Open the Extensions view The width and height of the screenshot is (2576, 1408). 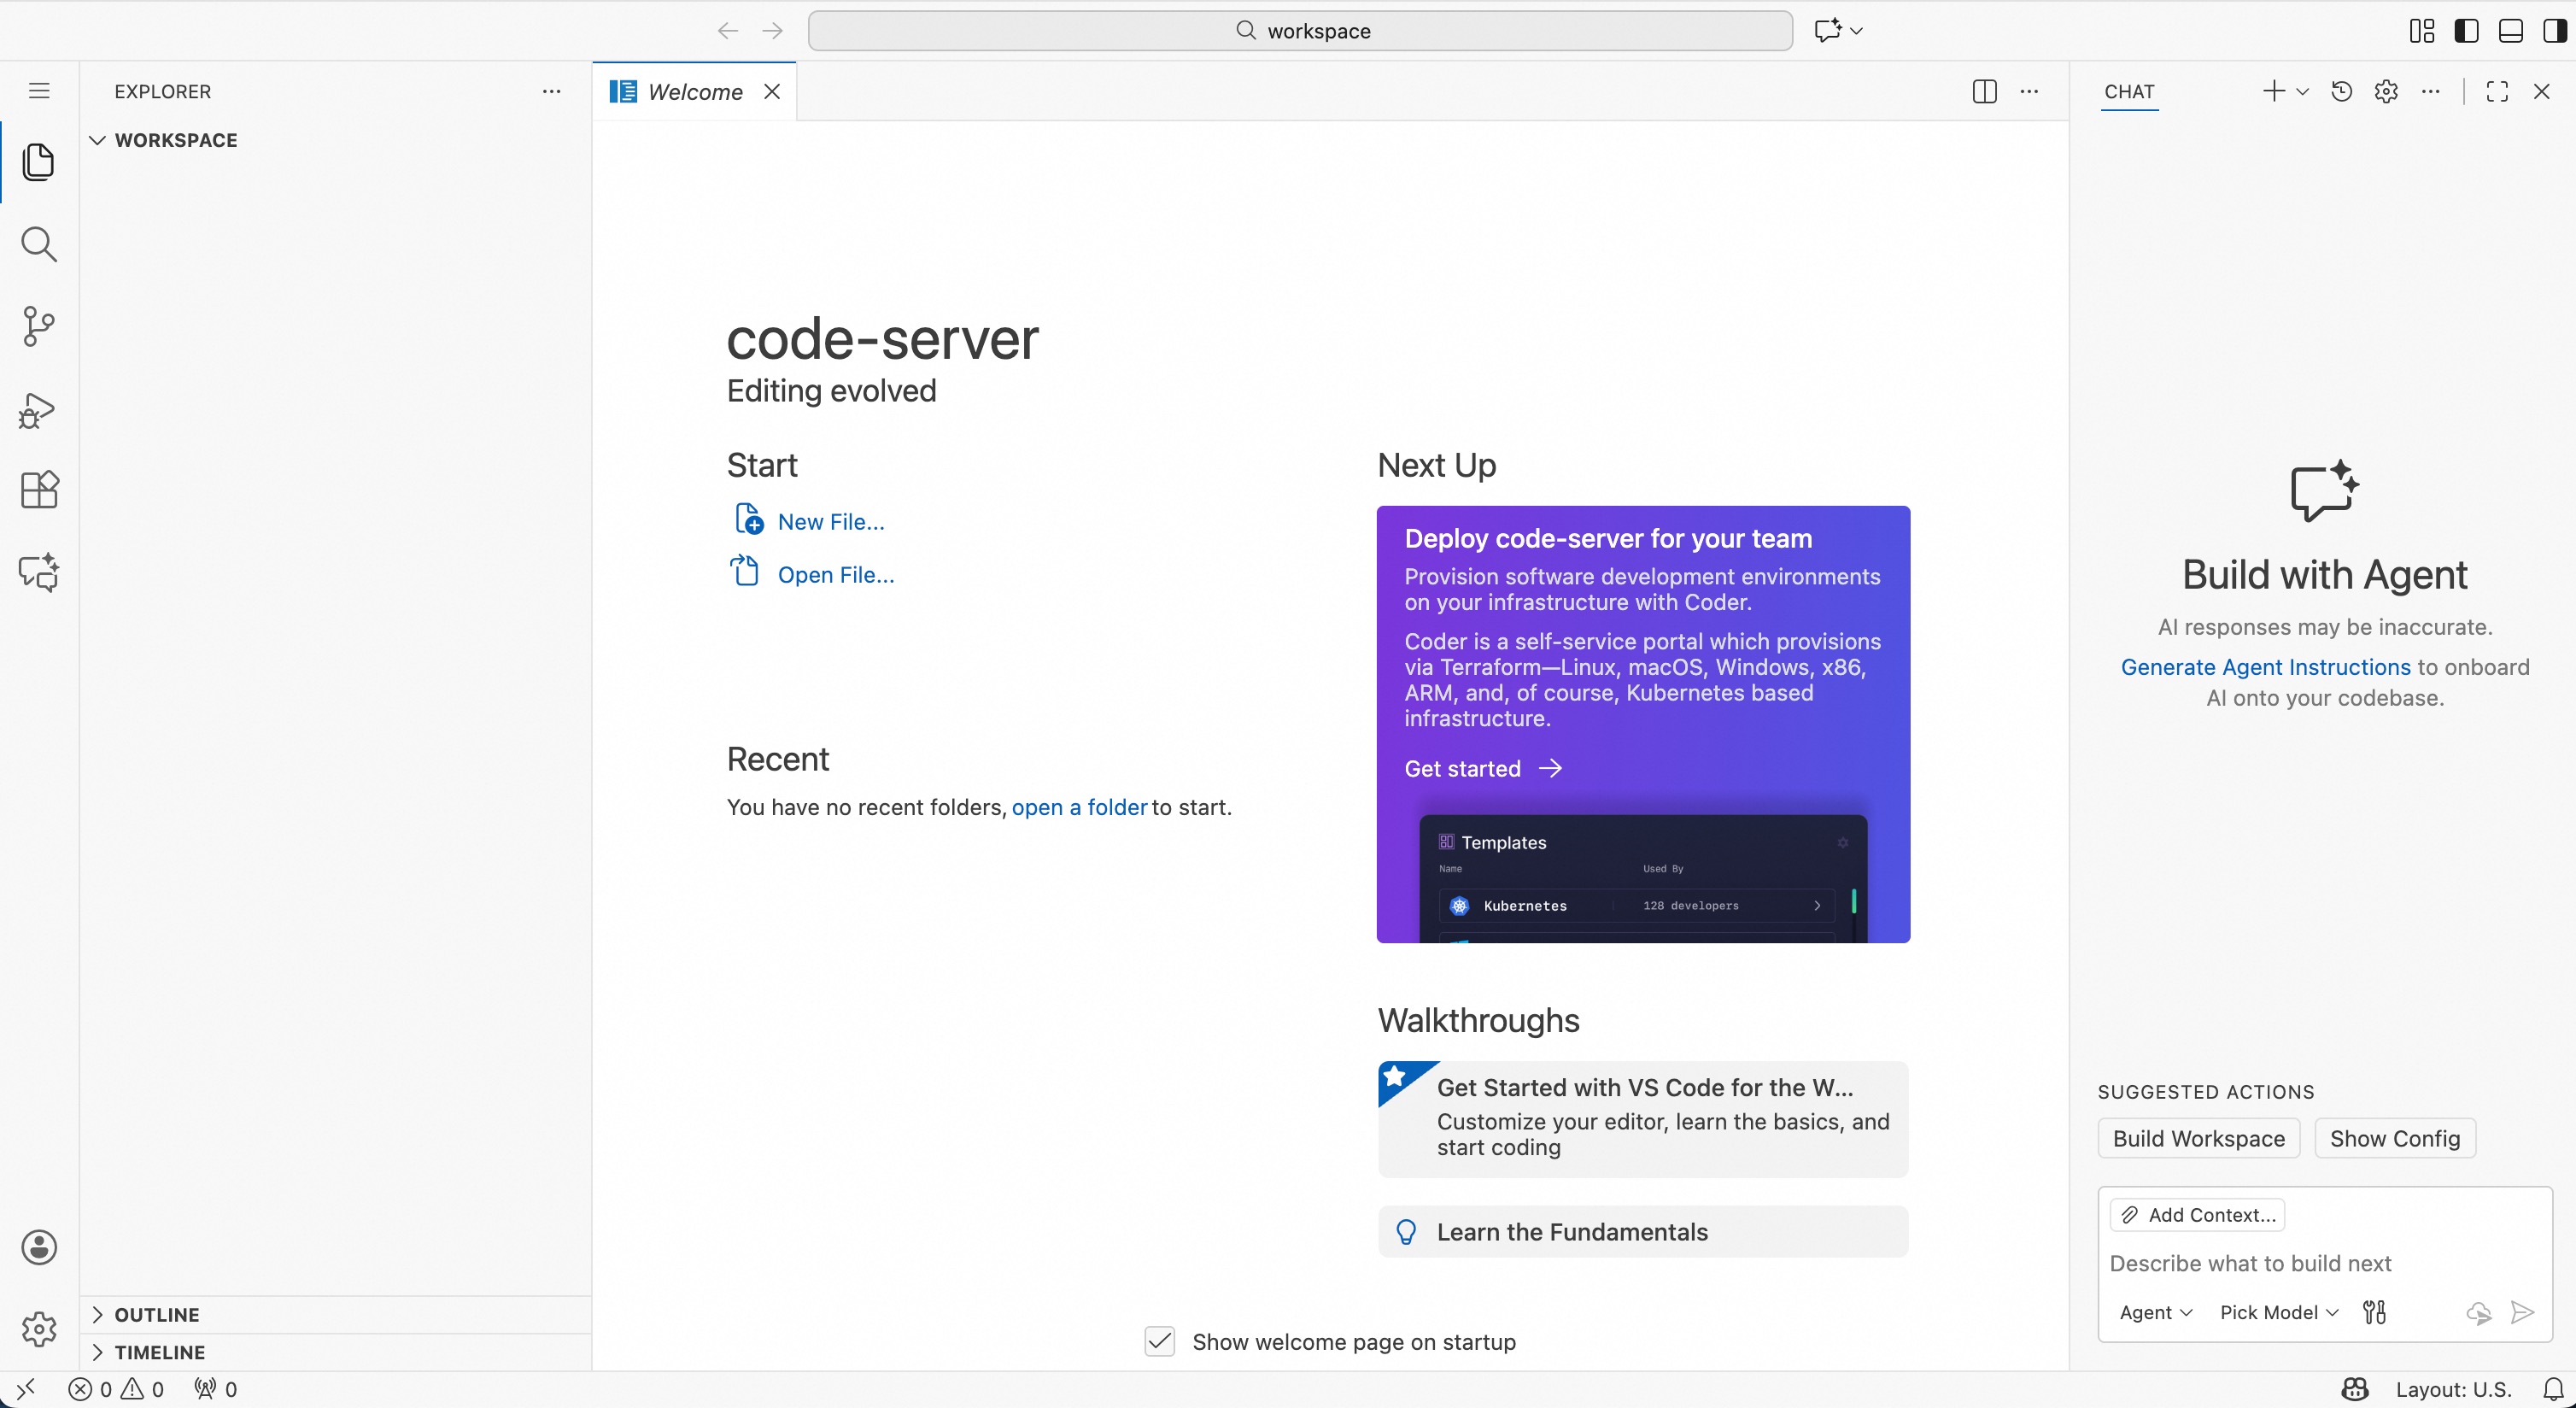tap(39, 490)
